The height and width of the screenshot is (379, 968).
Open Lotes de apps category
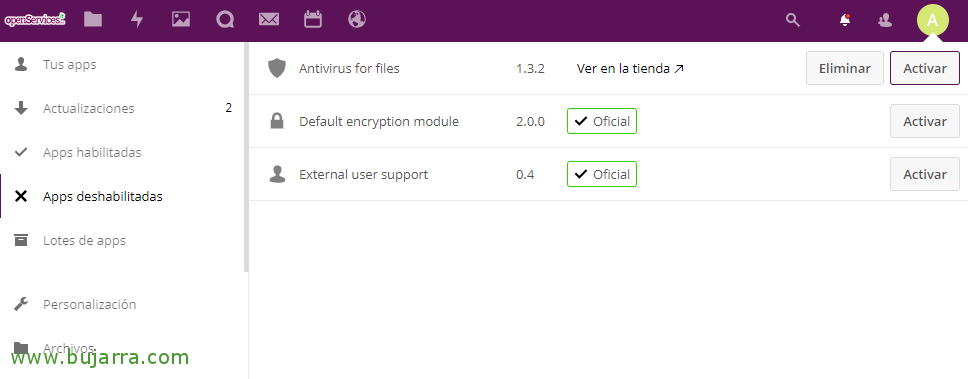click(x=85, y=241)
